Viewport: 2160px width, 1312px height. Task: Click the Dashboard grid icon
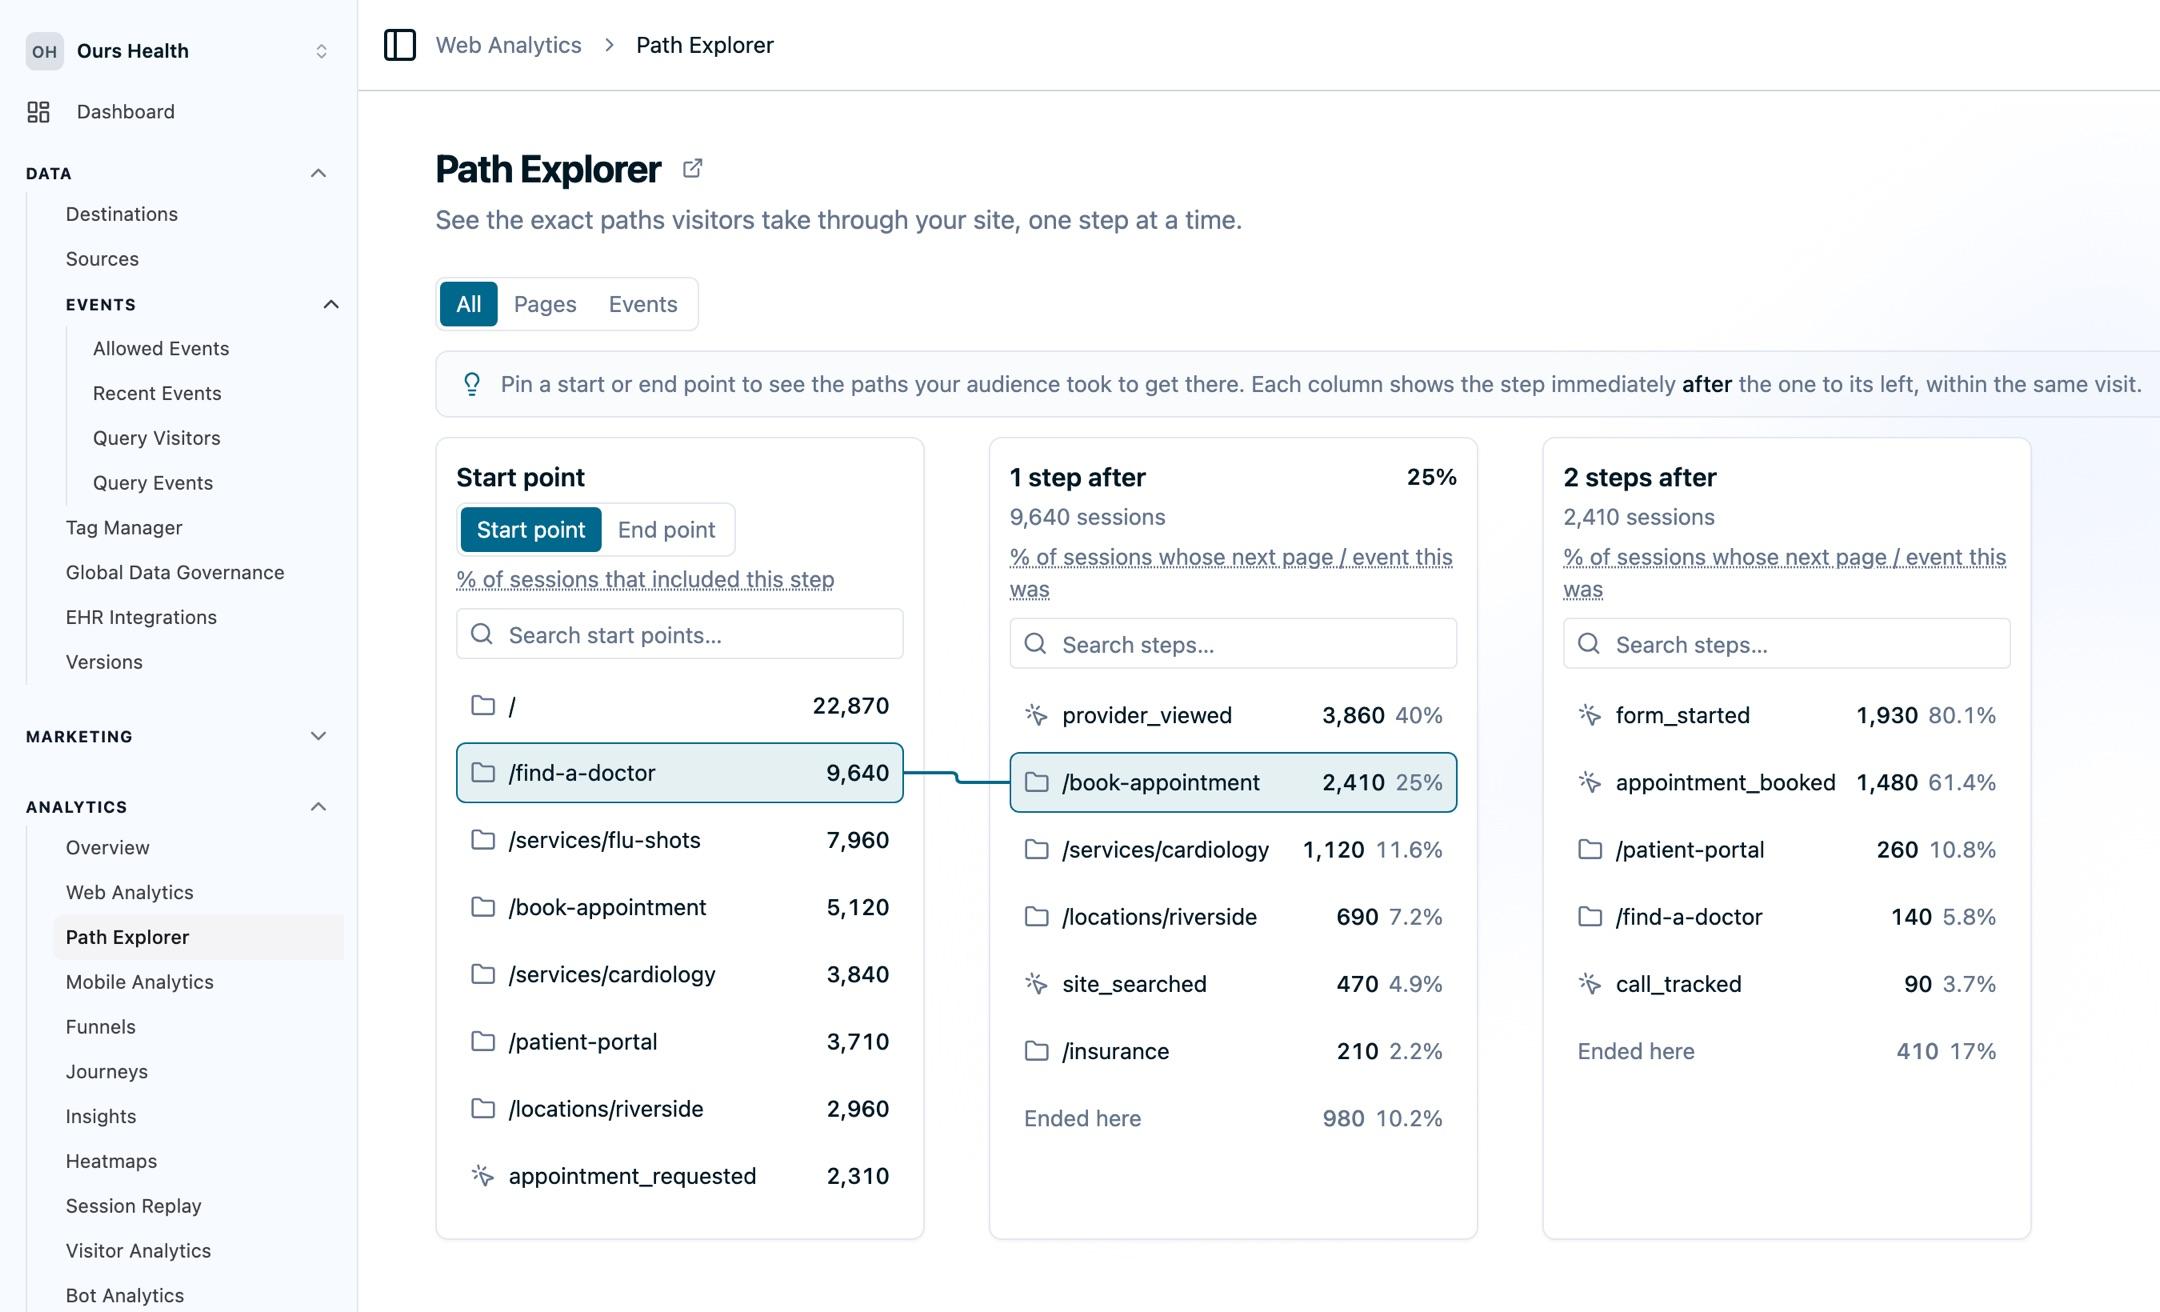[38, 112]
